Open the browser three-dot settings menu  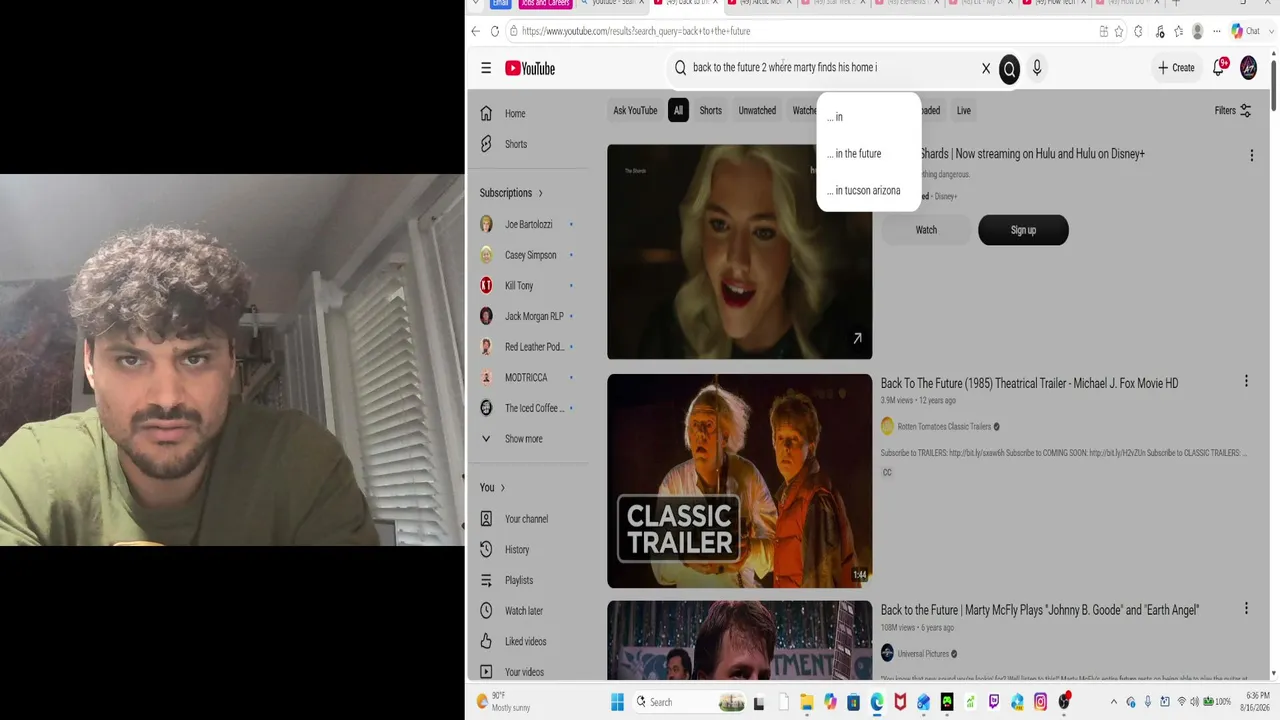[x=1217, y=31]
